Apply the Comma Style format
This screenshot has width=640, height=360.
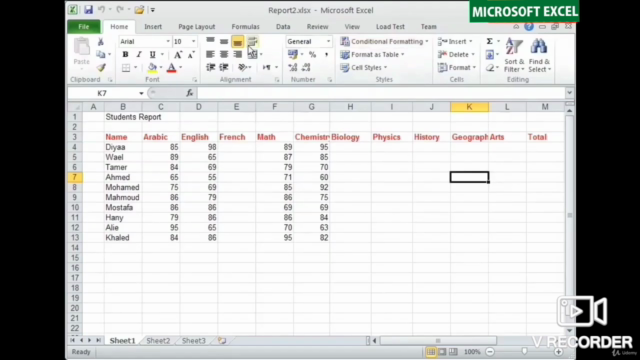tap(326, 54)
